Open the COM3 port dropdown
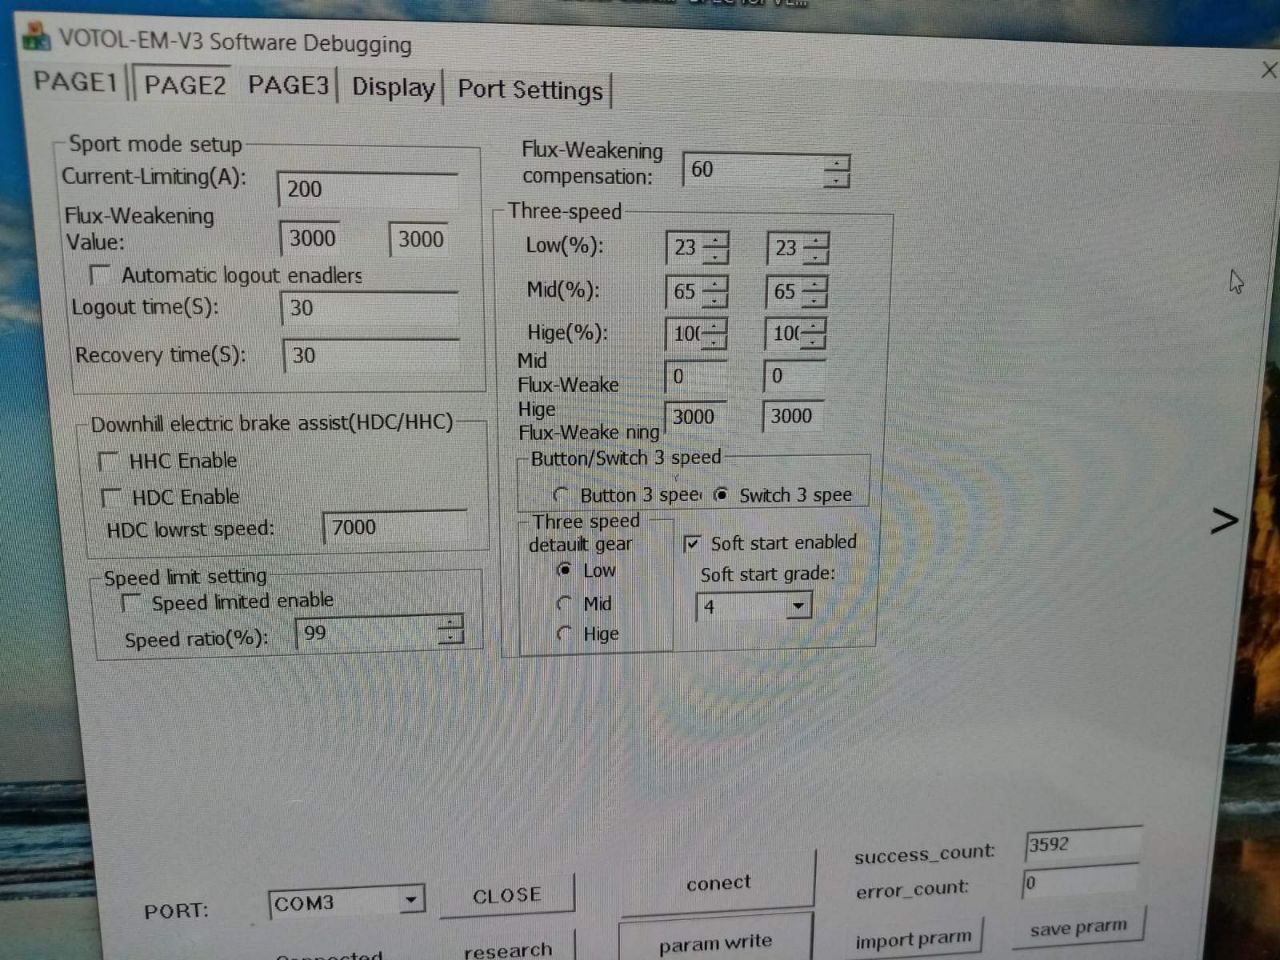 pyautogui.click(x=410, y=901)
